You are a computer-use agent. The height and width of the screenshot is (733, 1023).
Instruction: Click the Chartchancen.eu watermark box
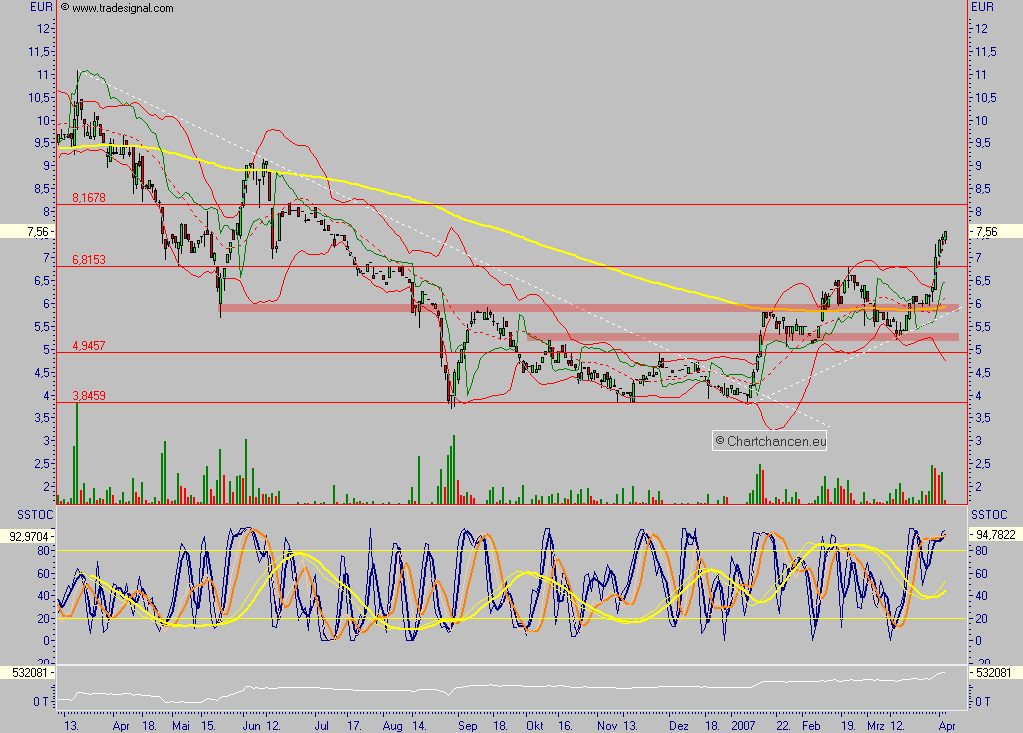[770, 440]
